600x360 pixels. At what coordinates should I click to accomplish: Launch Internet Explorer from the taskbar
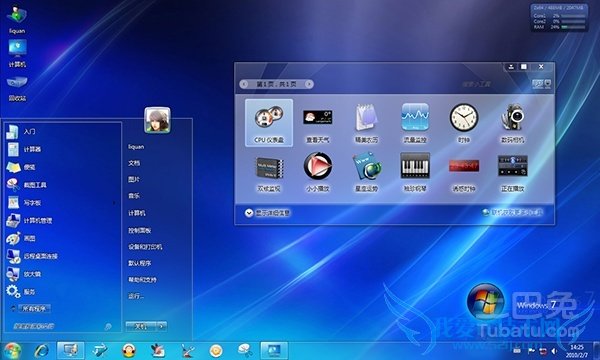click(41, 350)
